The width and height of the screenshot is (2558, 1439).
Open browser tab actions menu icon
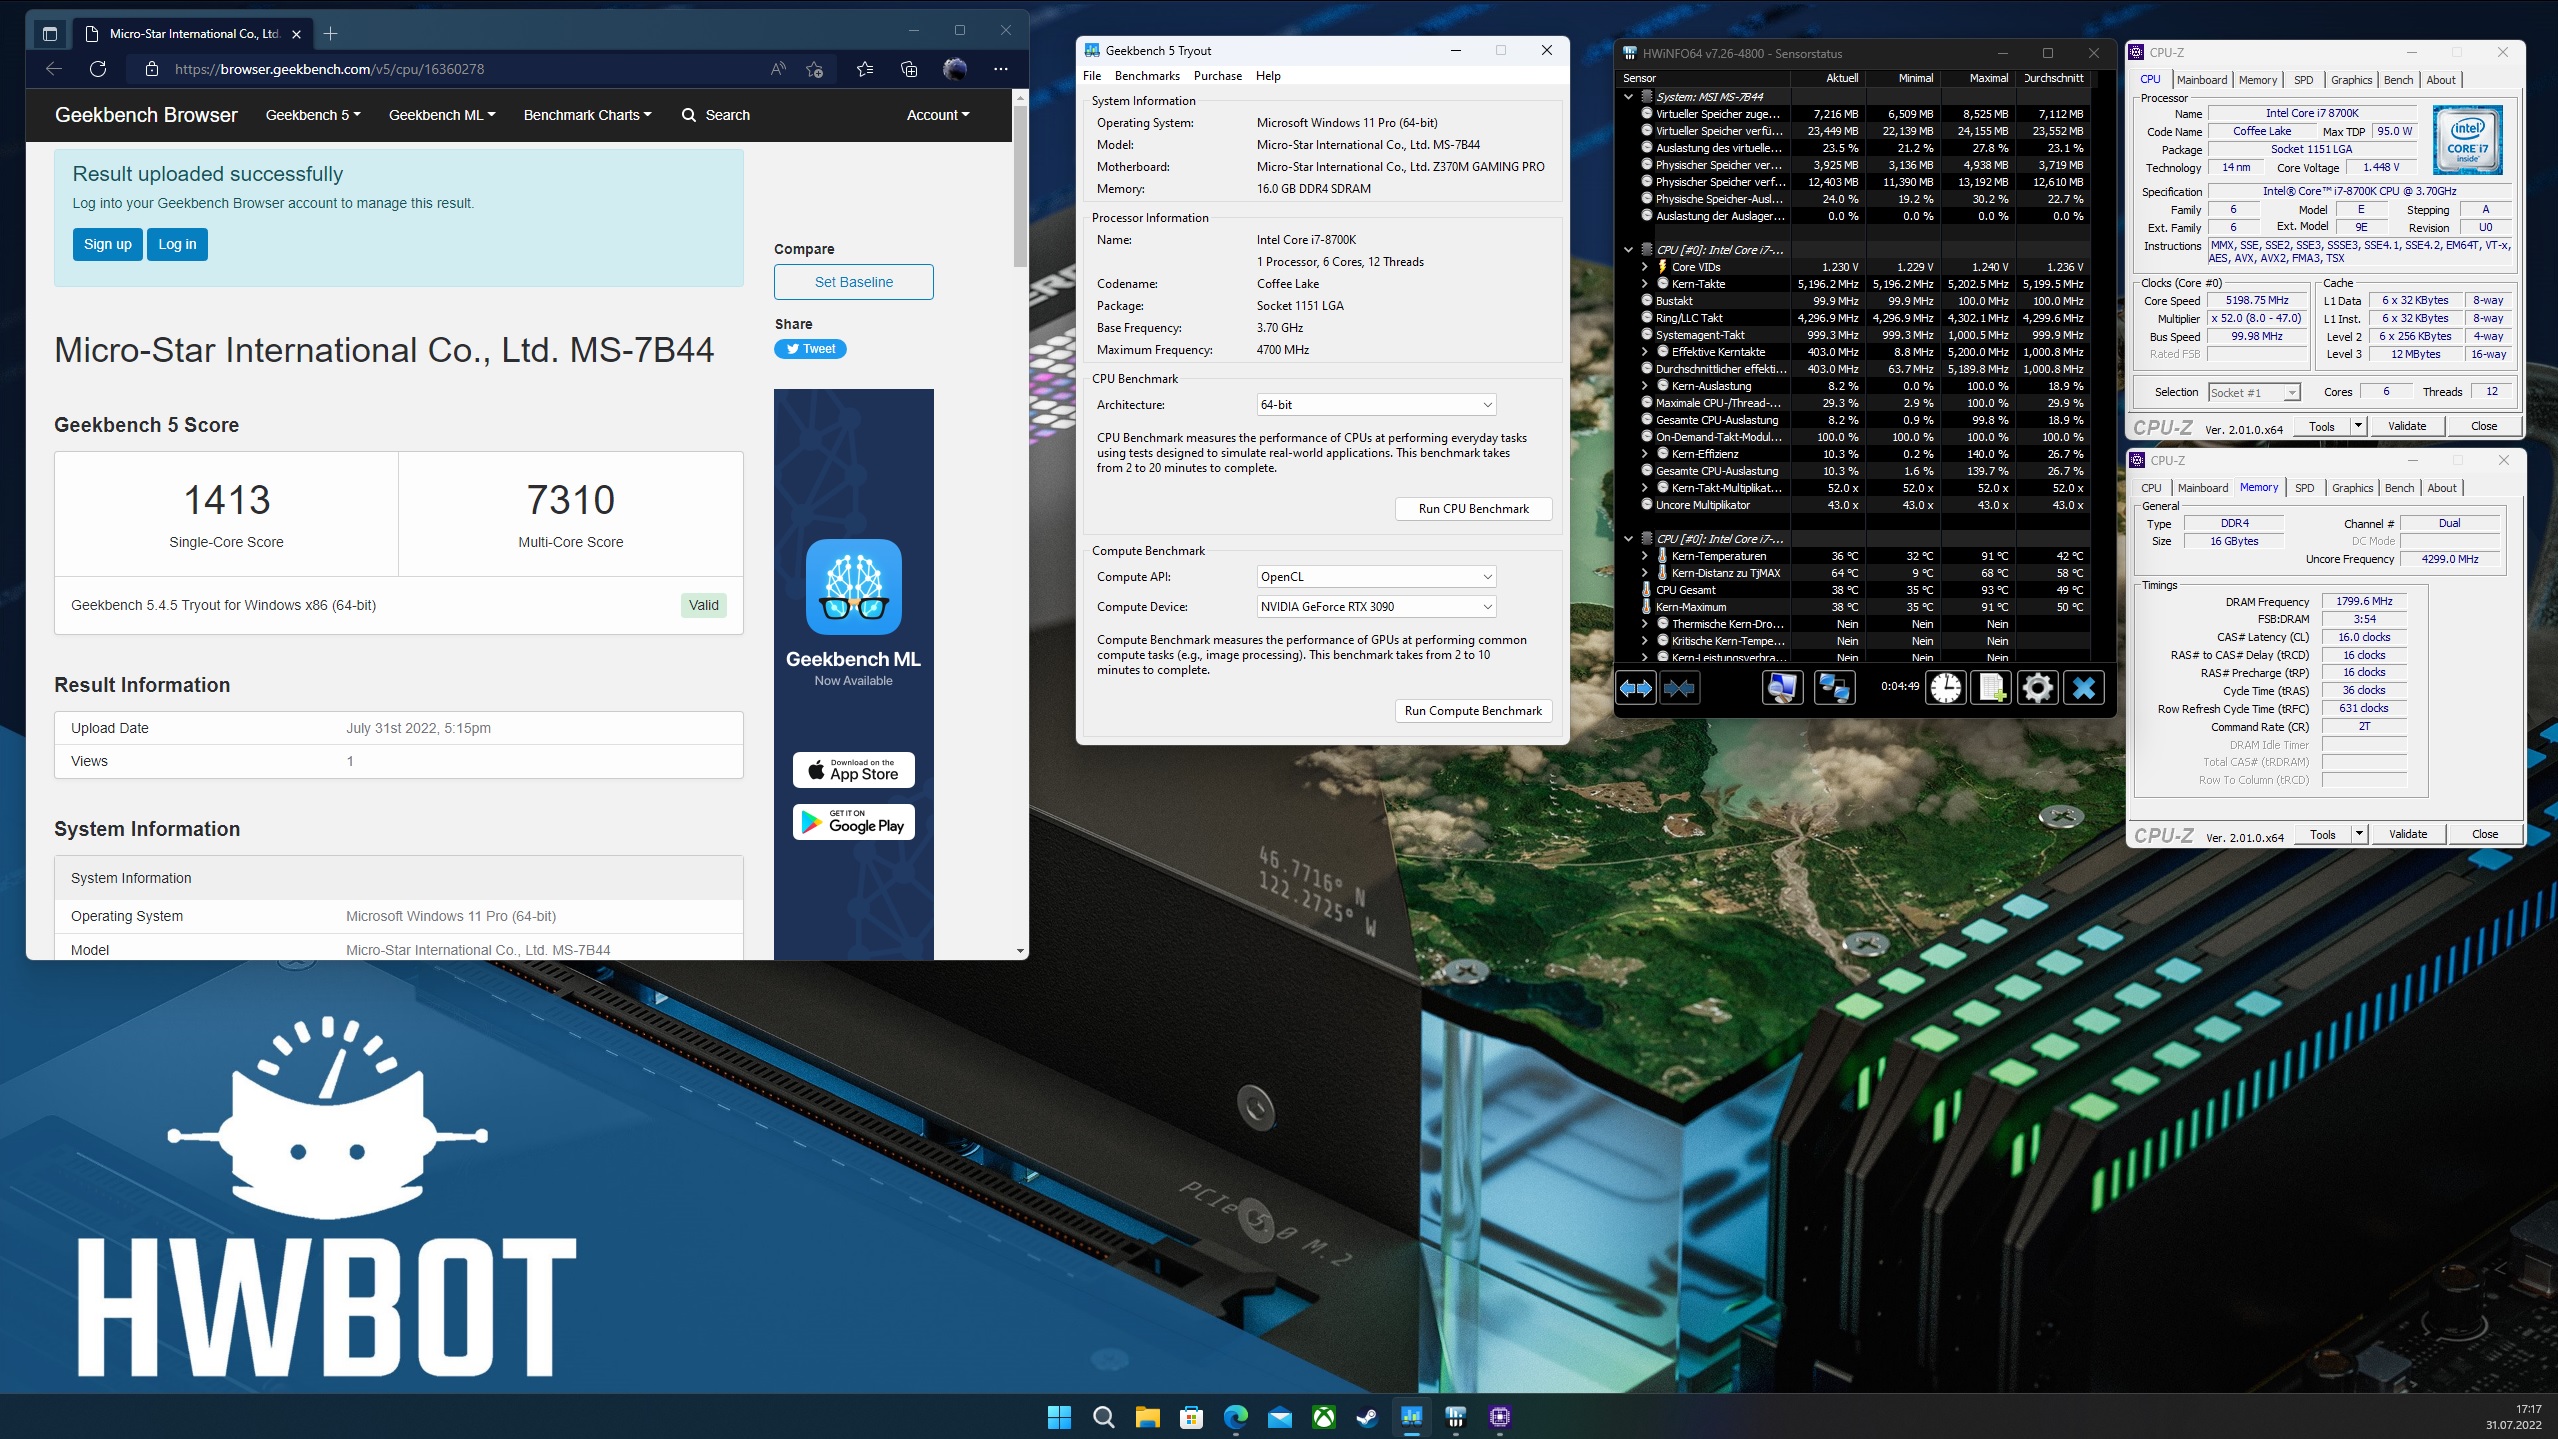click(50, 34)
